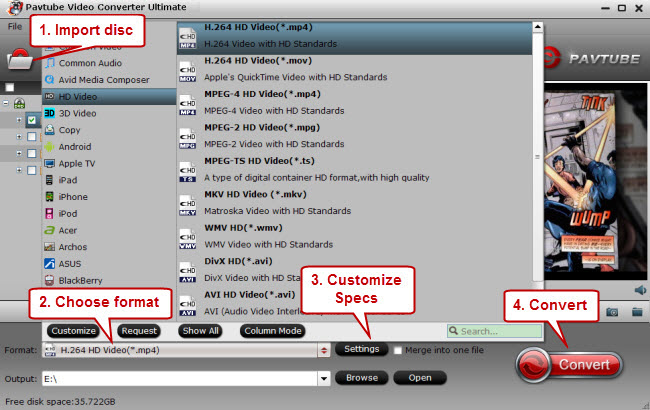This screenshot has height=410, width=650.
Task: Choose the Archos category
Action: click(109, 247)
